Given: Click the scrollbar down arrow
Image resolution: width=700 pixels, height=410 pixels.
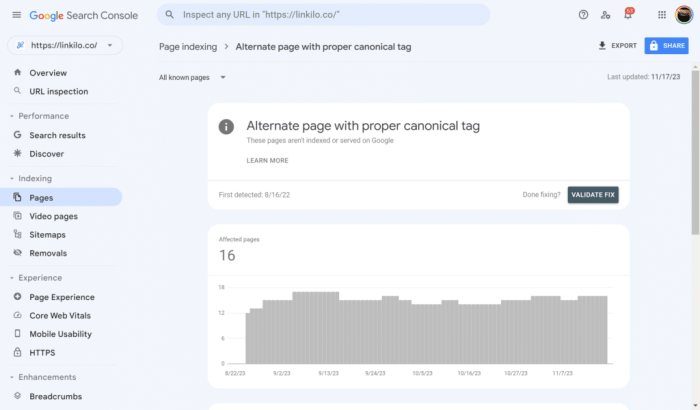Looking at the screenshot, I should [x=696, y=406].
